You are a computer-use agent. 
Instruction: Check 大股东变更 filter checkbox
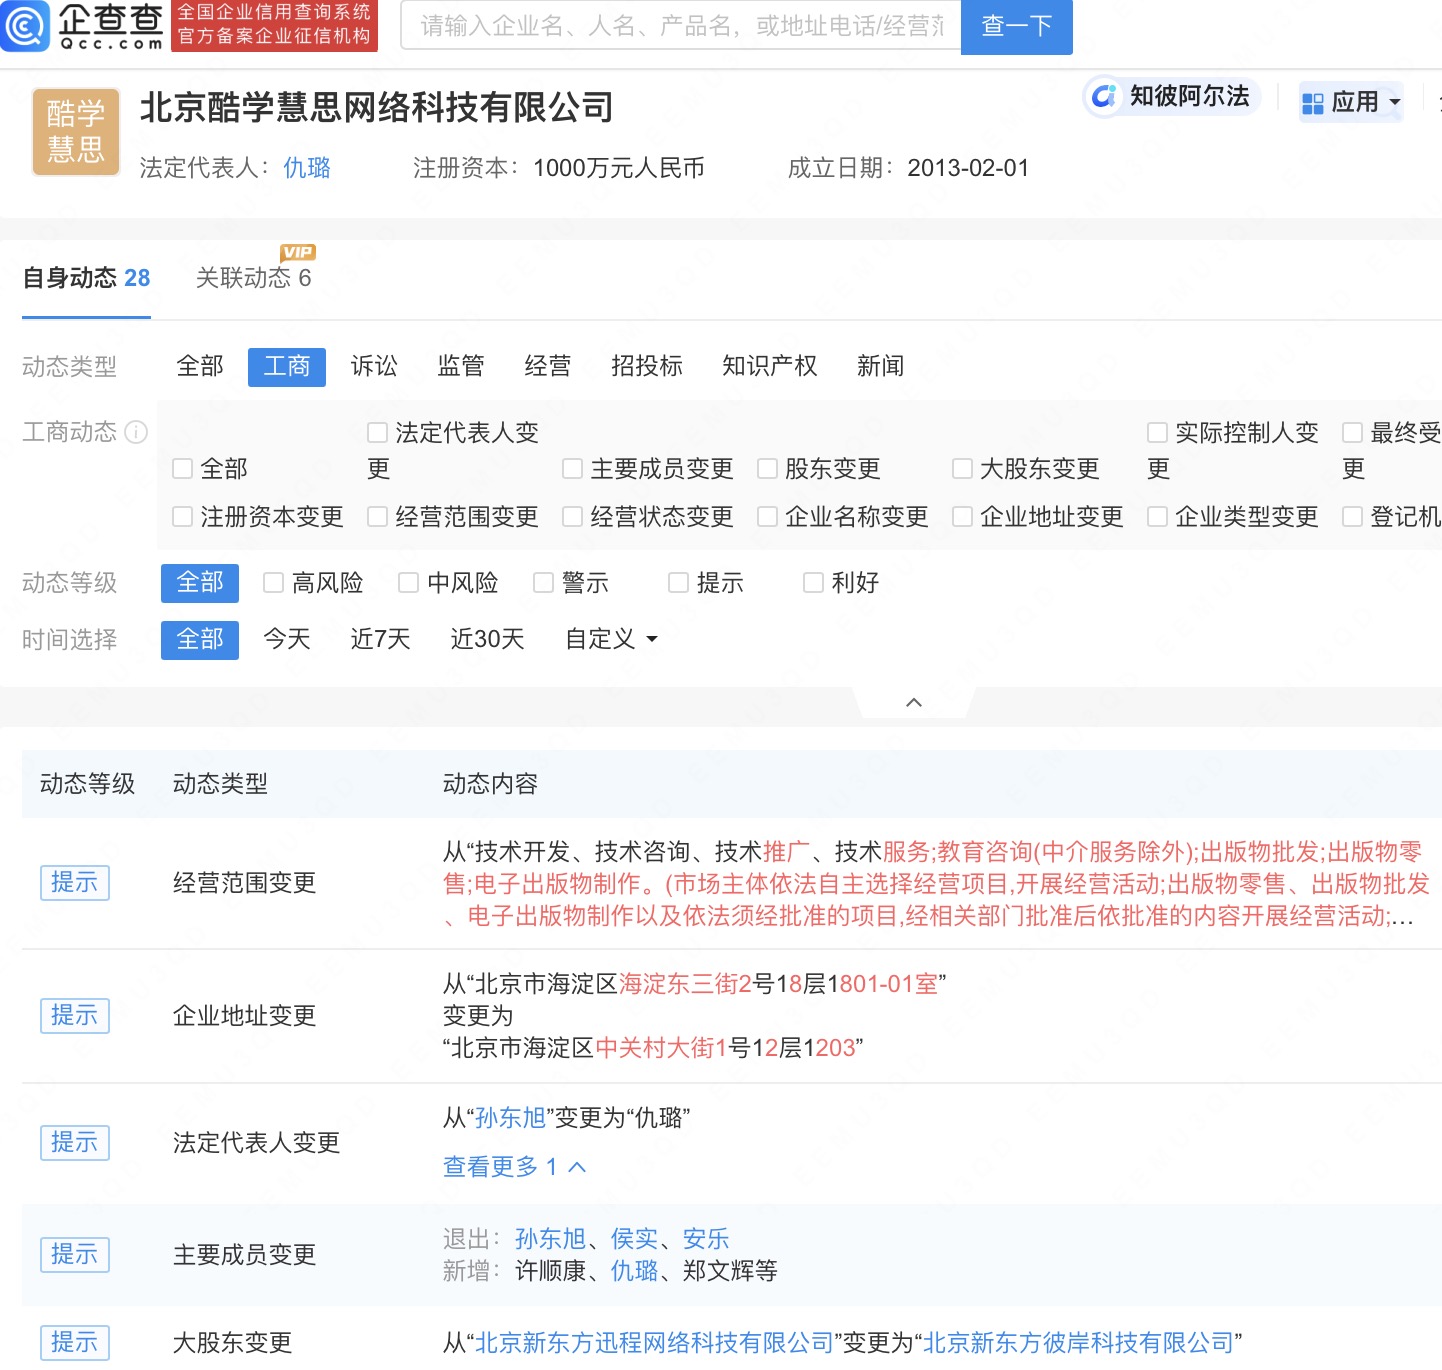point(963,469)
